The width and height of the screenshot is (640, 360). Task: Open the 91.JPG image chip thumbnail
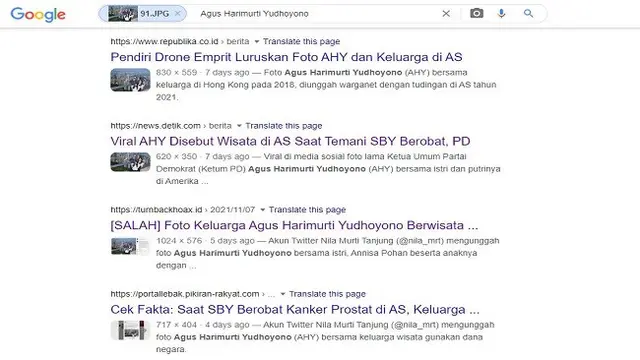pos(122,14)
